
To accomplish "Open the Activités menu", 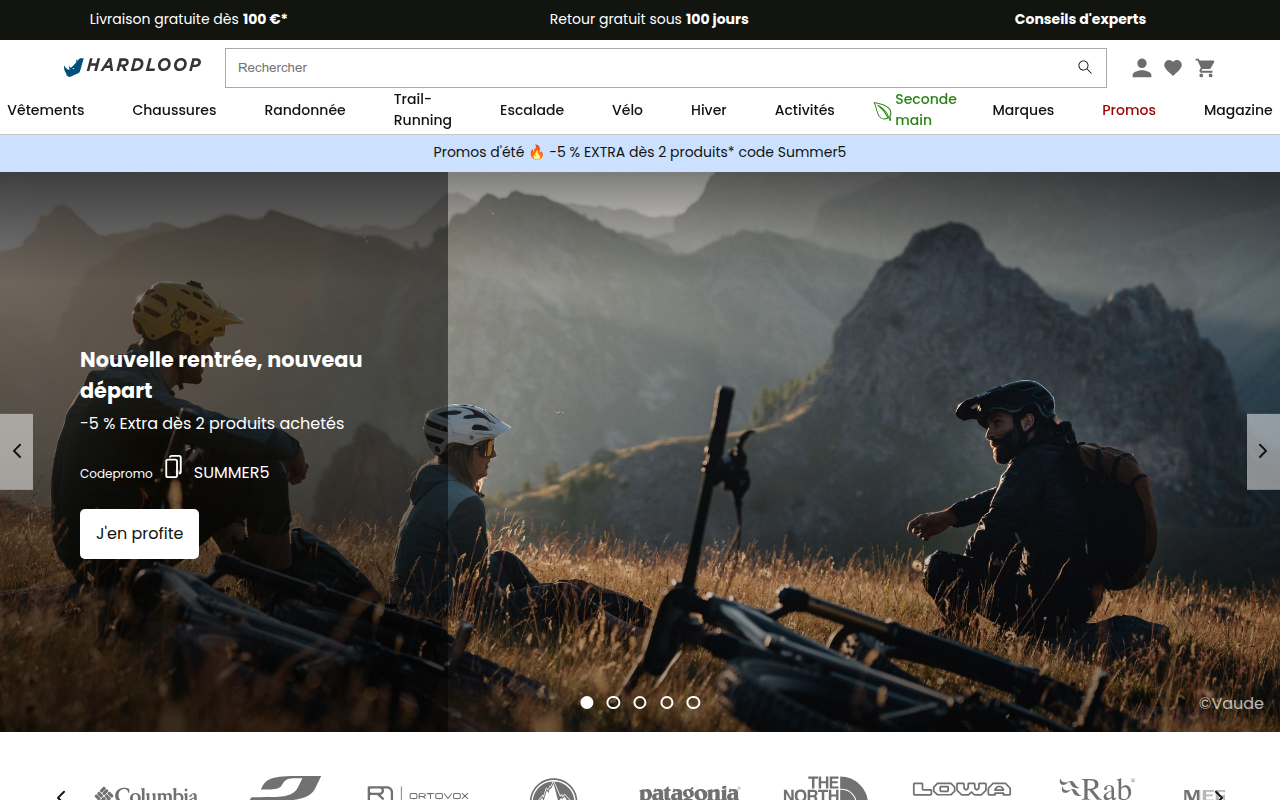I will (805, 110).
